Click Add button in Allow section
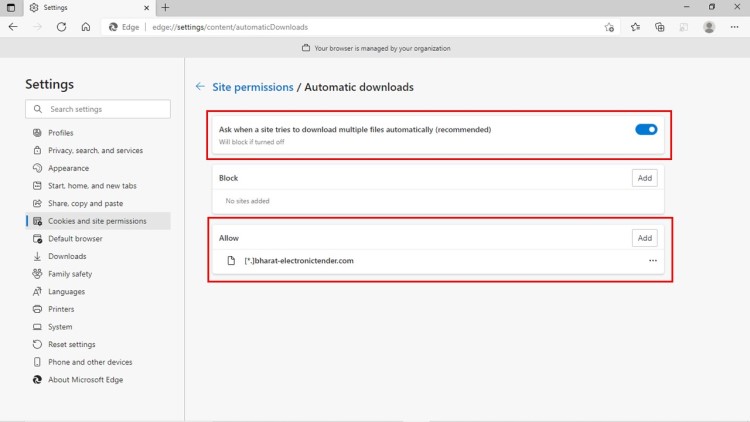The width and height of the screenshot is (750, 422). (x=645, y=238)
